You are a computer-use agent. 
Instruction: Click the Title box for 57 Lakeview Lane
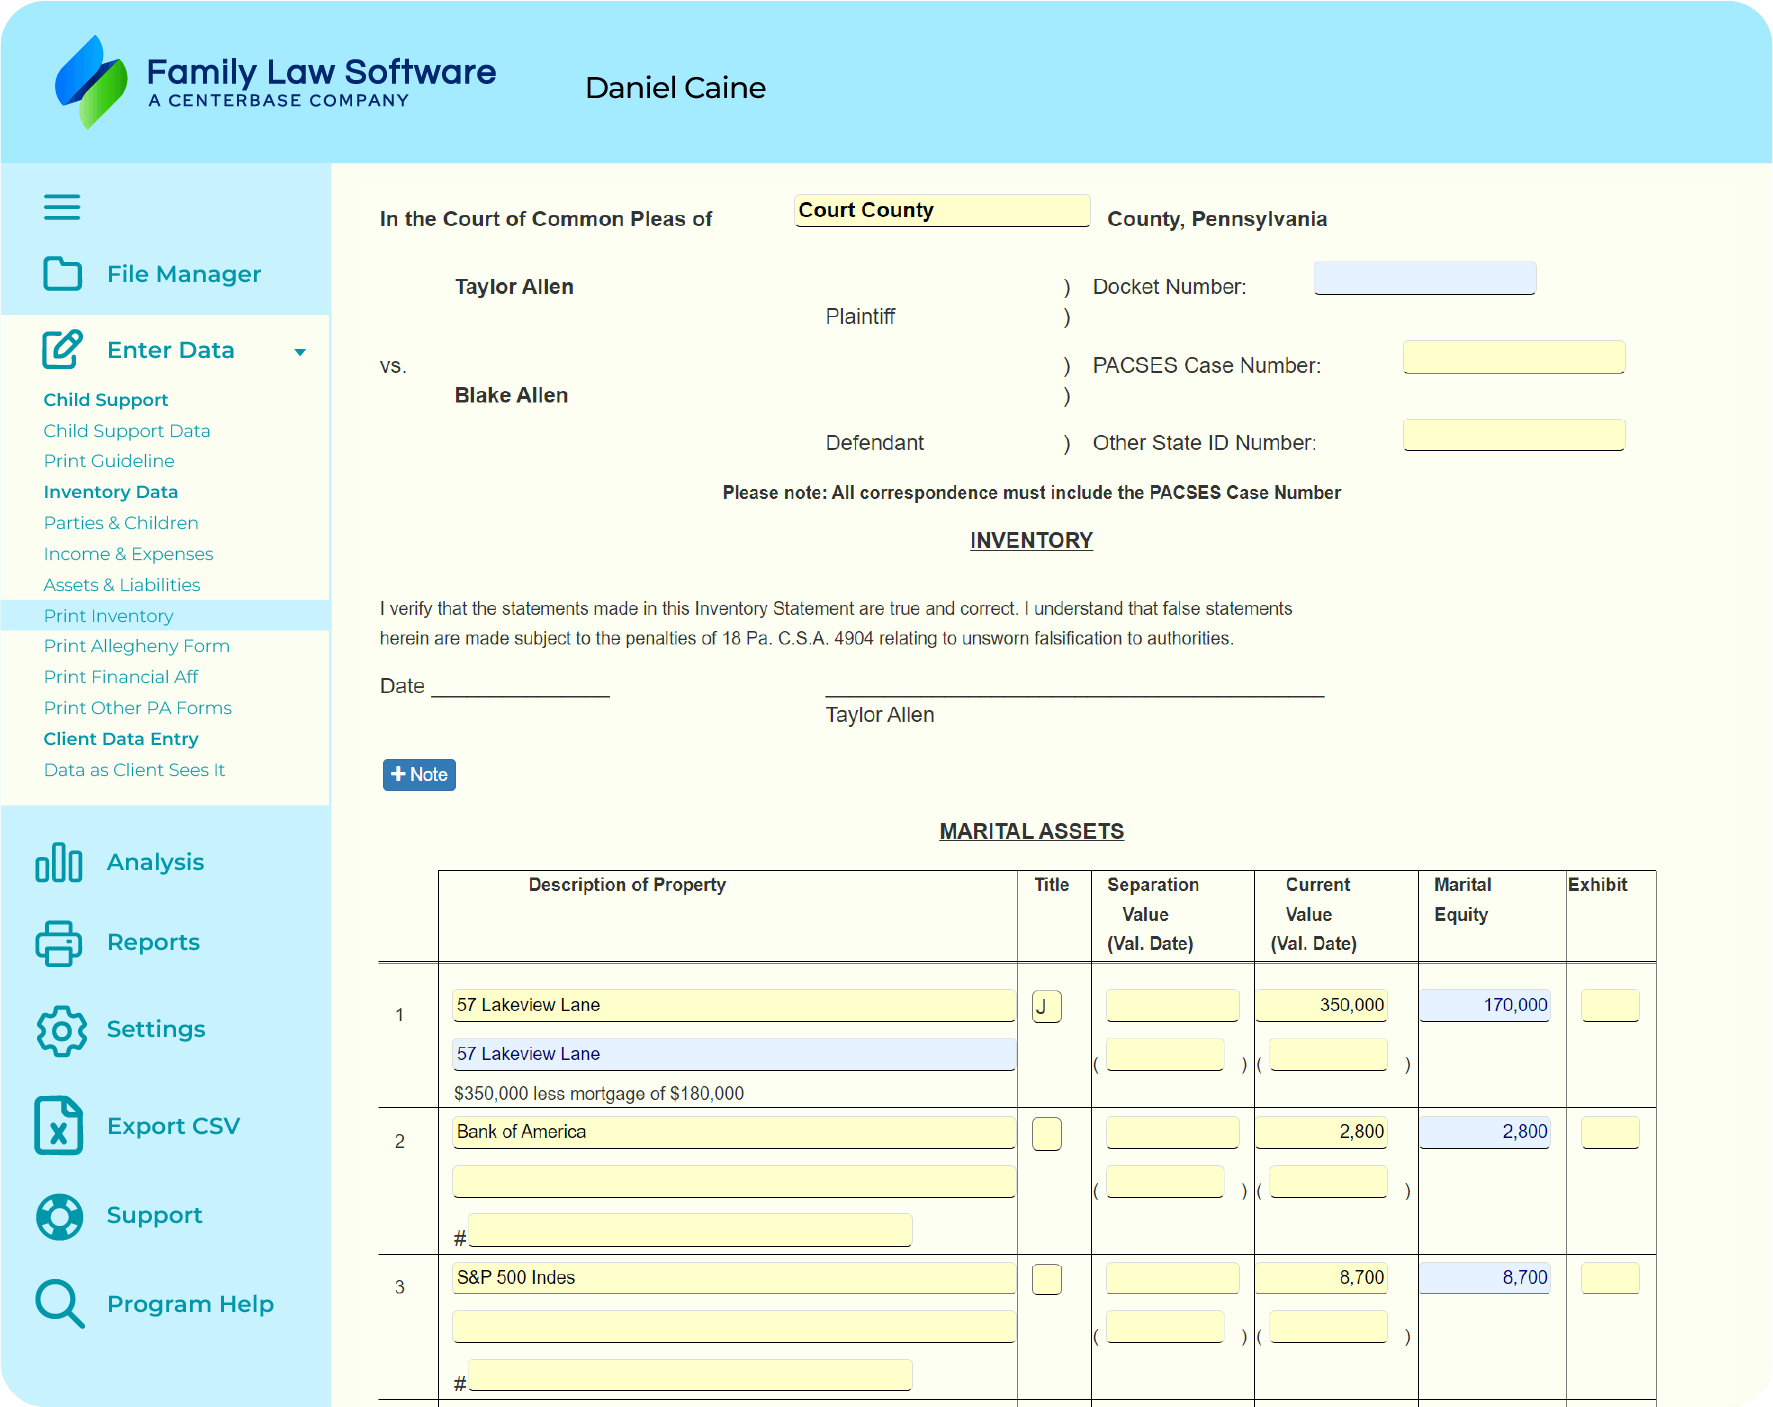tap(1046, 1006)
